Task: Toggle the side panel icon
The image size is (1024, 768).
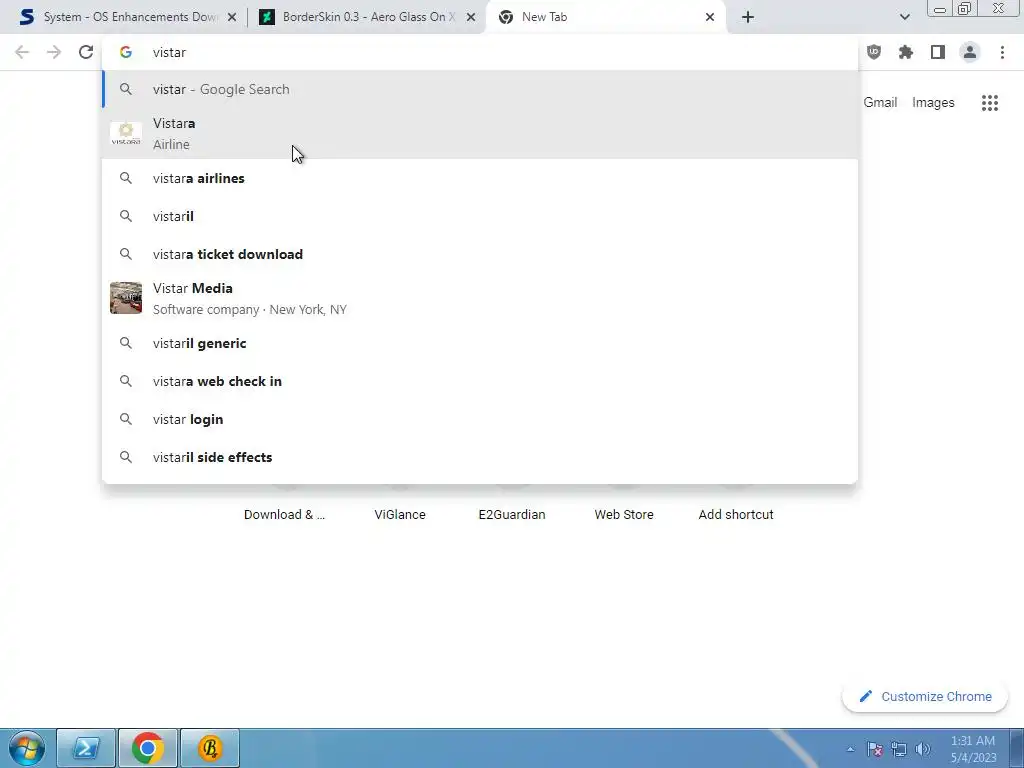Action: (938, 52)
